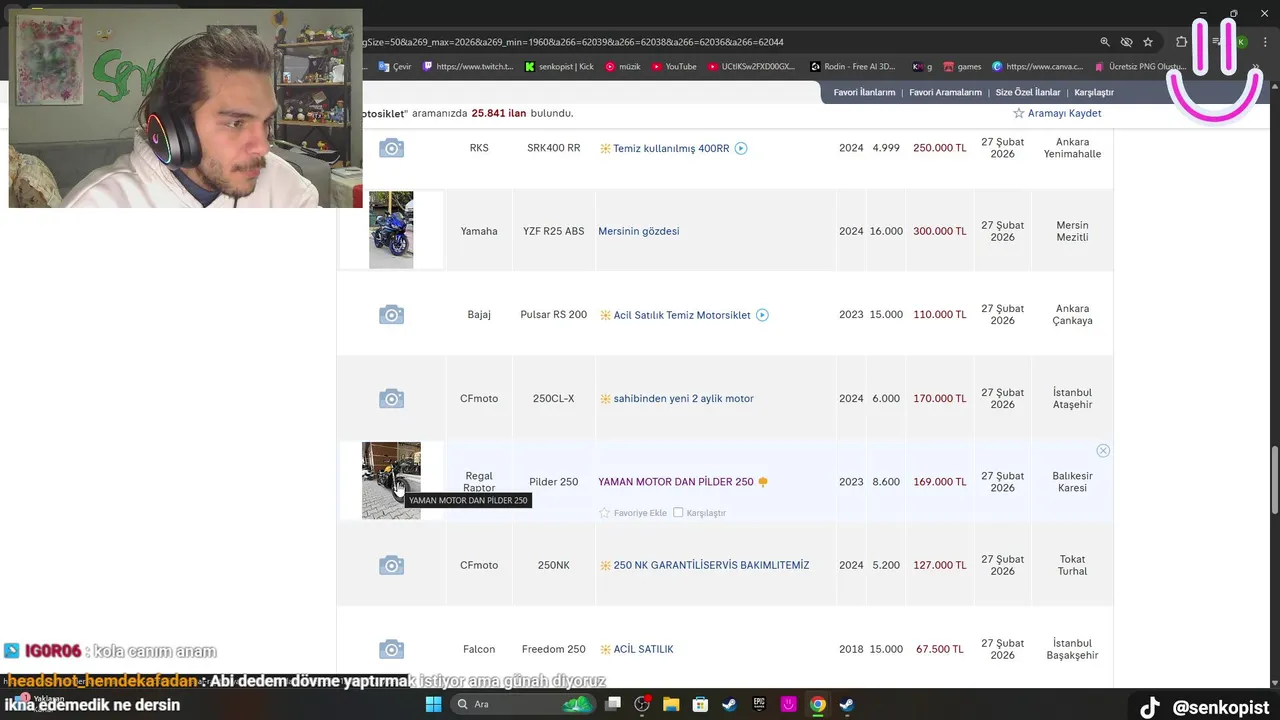Open the listing Temiz kullanılmış 400RR
The image size is (1280, 720).
pyautogui.click(x=671, y=148)
